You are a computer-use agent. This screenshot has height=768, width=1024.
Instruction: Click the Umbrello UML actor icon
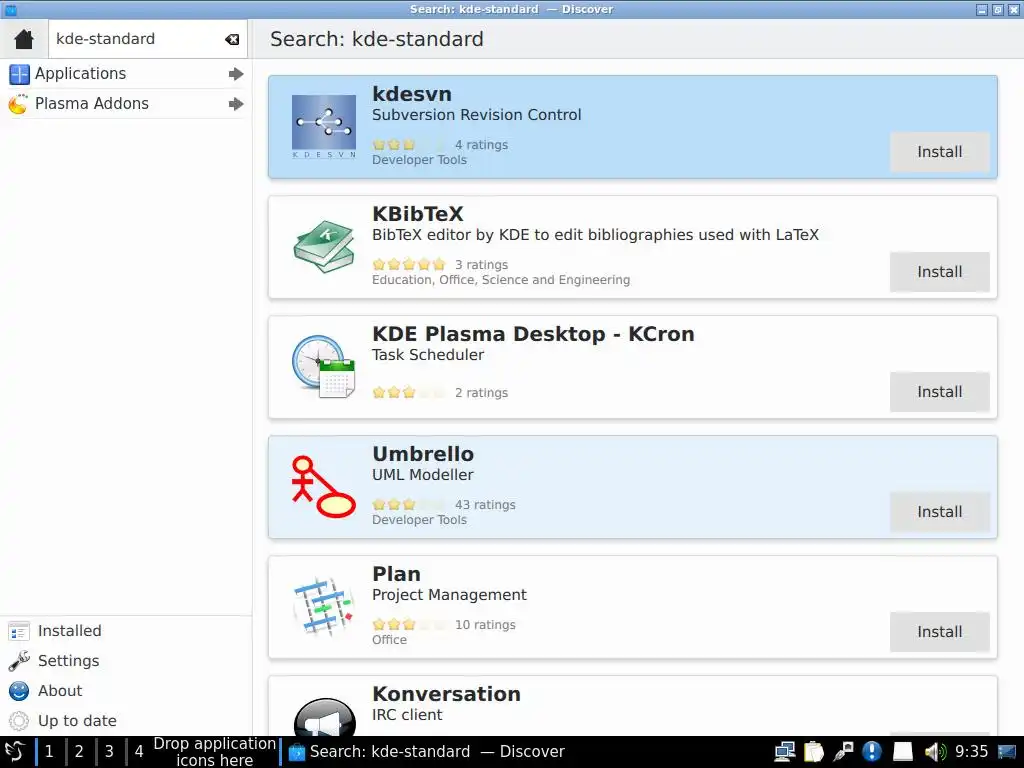tap(324, 487)
